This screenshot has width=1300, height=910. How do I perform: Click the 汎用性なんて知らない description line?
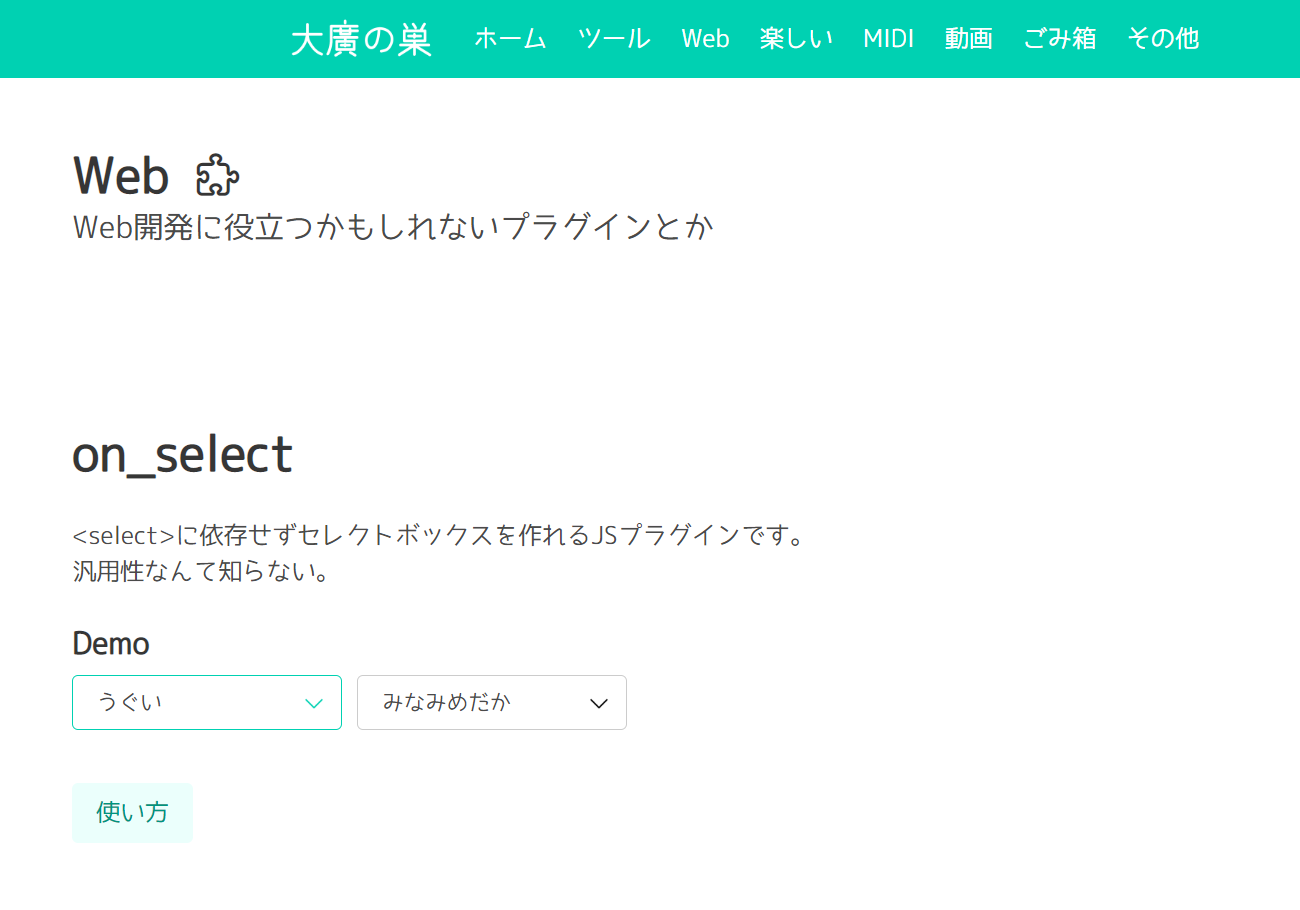[201, 572]
